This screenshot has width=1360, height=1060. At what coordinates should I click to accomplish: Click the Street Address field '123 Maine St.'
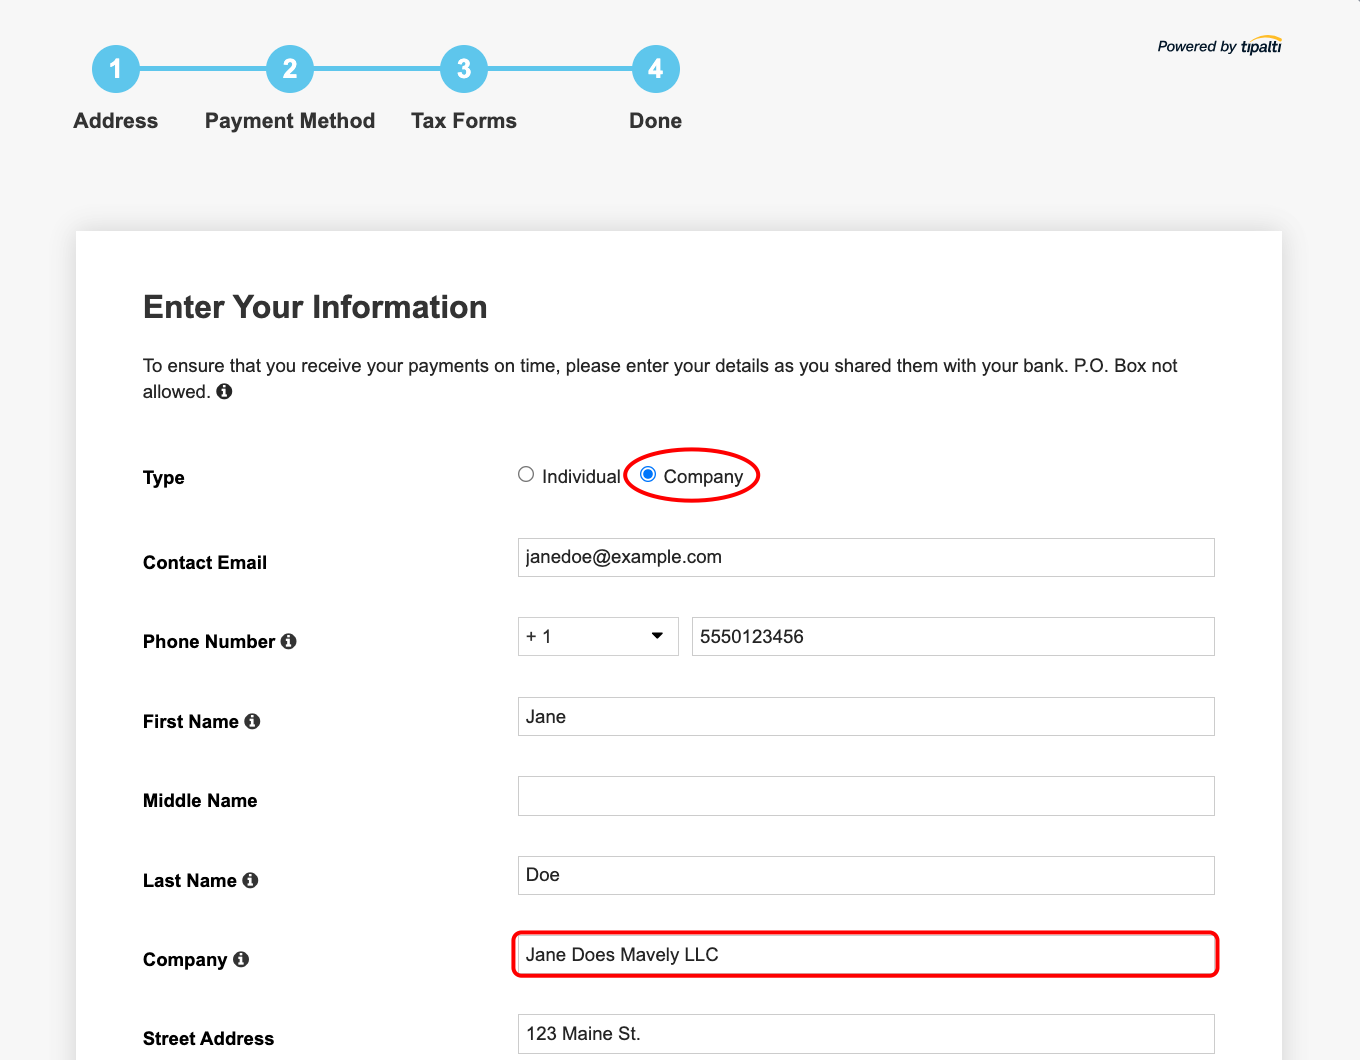click(866, 1033)
